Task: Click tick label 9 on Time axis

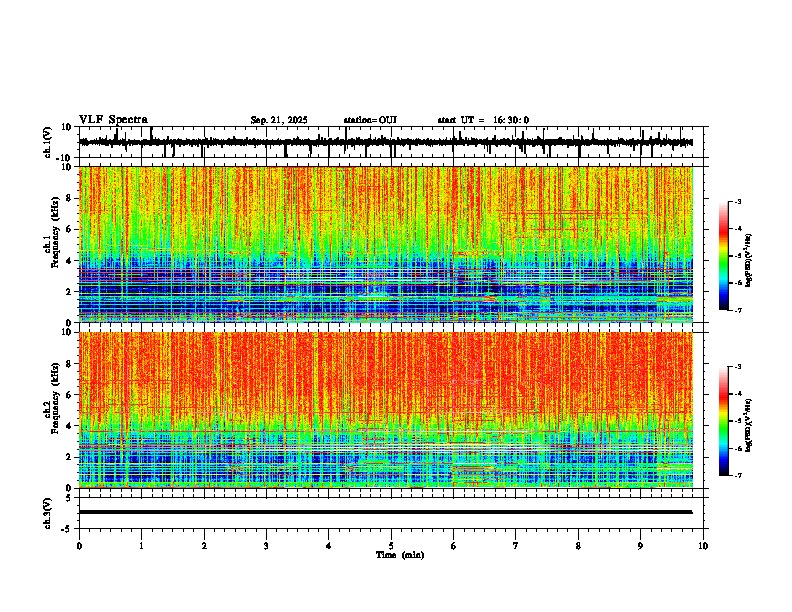Action: pyautogui.click(x=640, y=546)
